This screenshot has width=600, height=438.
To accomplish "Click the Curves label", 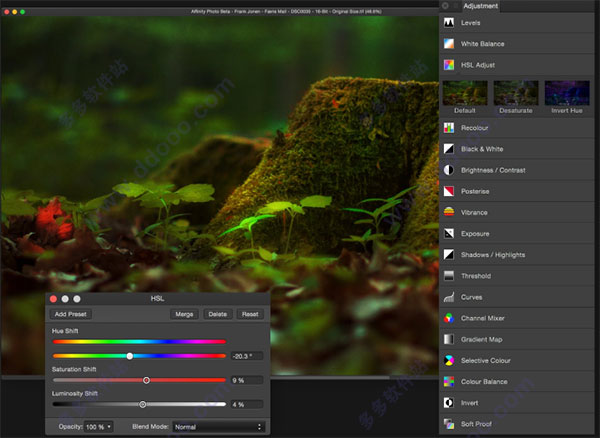I will click(471, 297).
